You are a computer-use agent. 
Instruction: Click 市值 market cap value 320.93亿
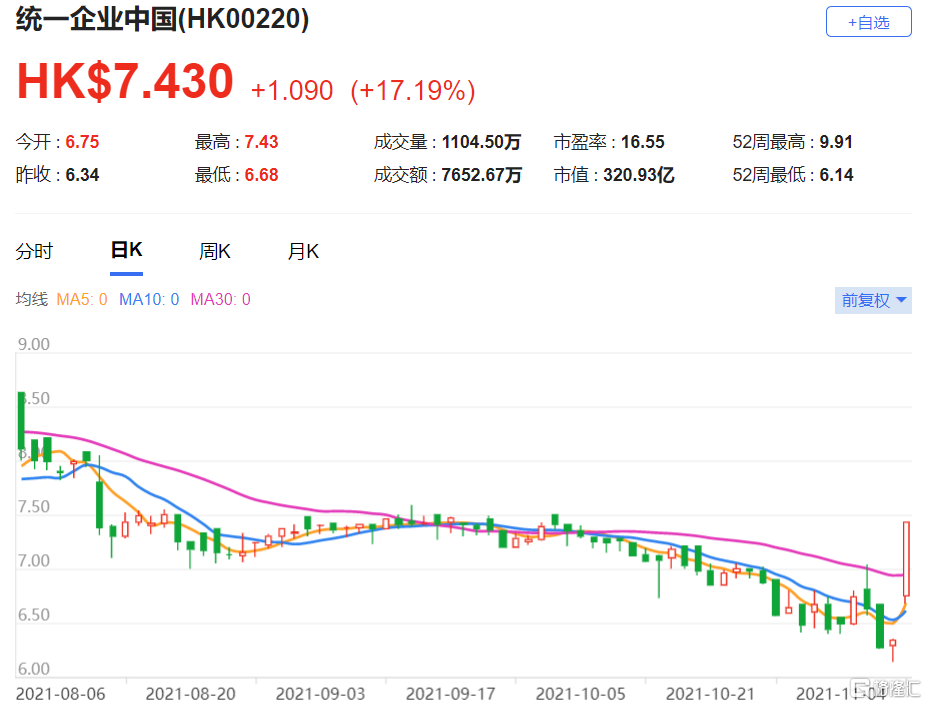coord(638,175)
